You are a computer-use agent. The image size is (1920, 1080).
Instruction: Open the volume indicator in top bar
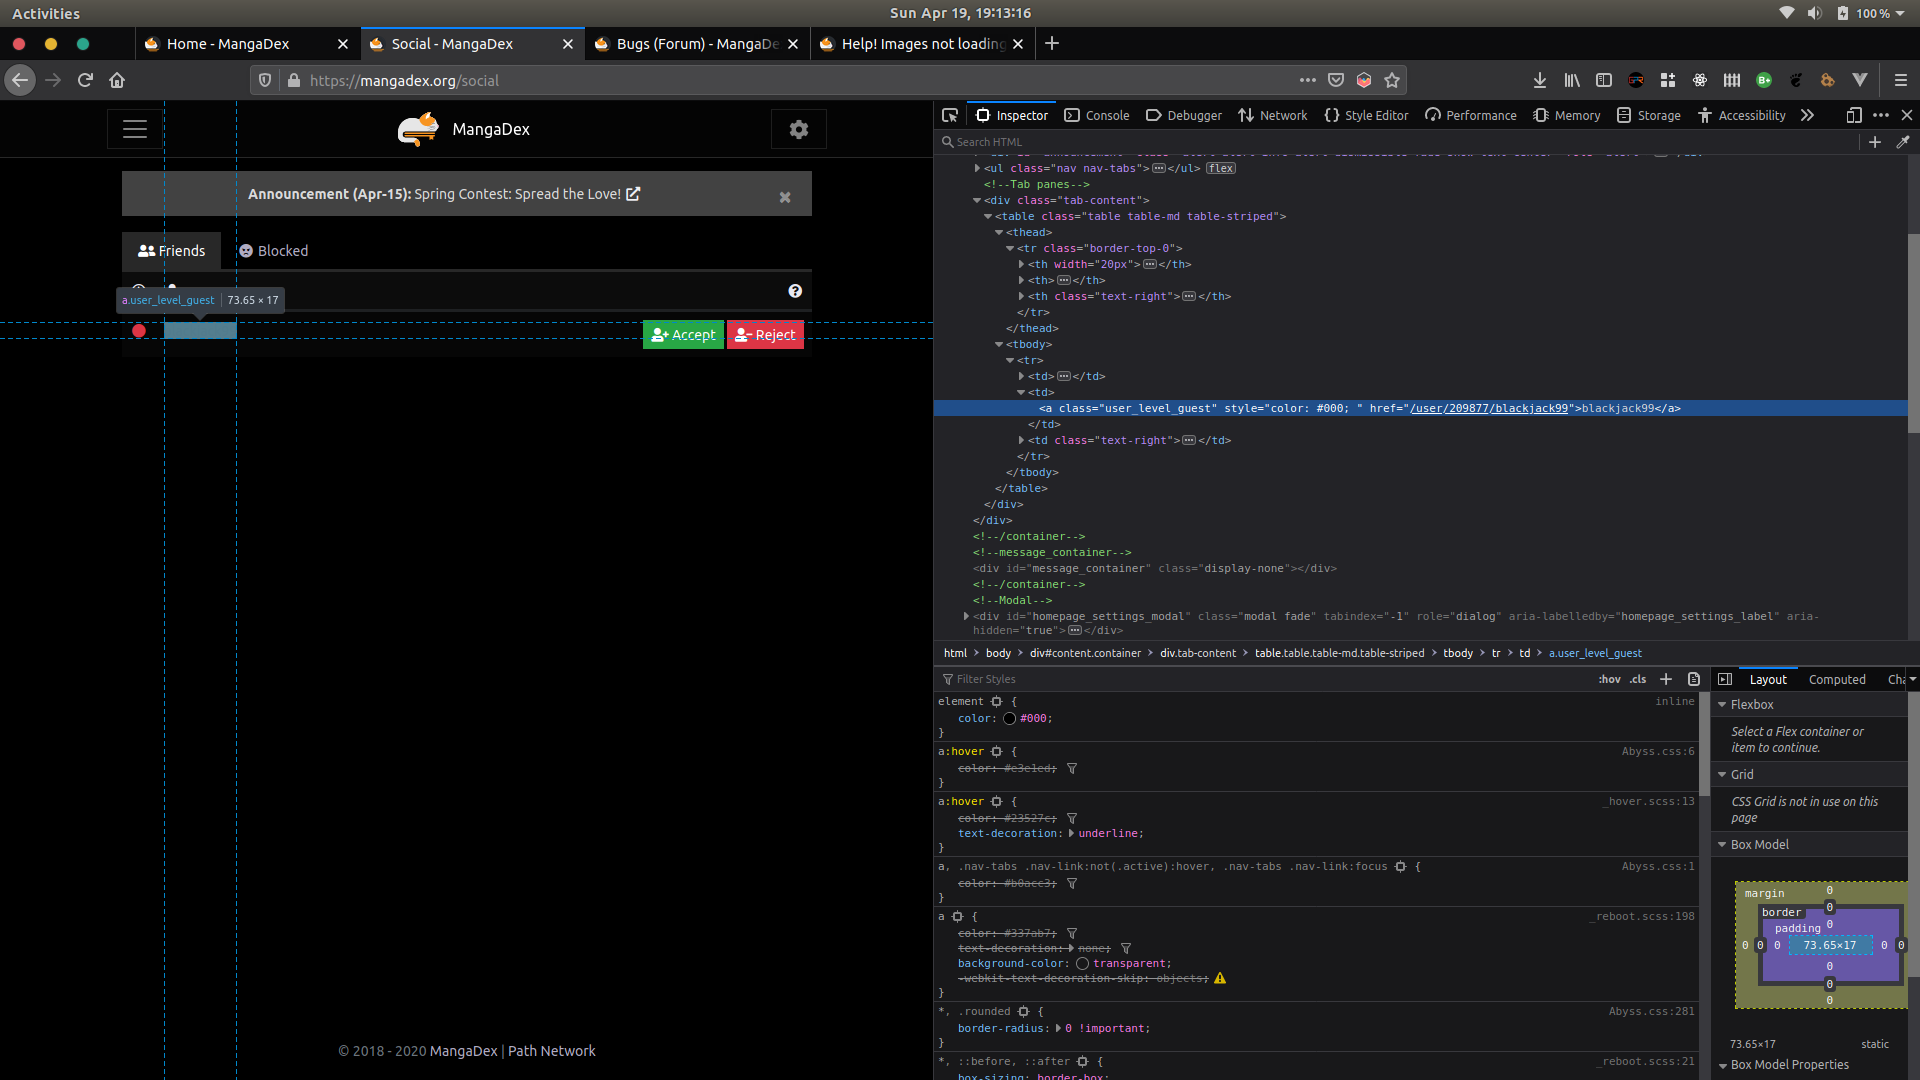(x=1814, y=13)
